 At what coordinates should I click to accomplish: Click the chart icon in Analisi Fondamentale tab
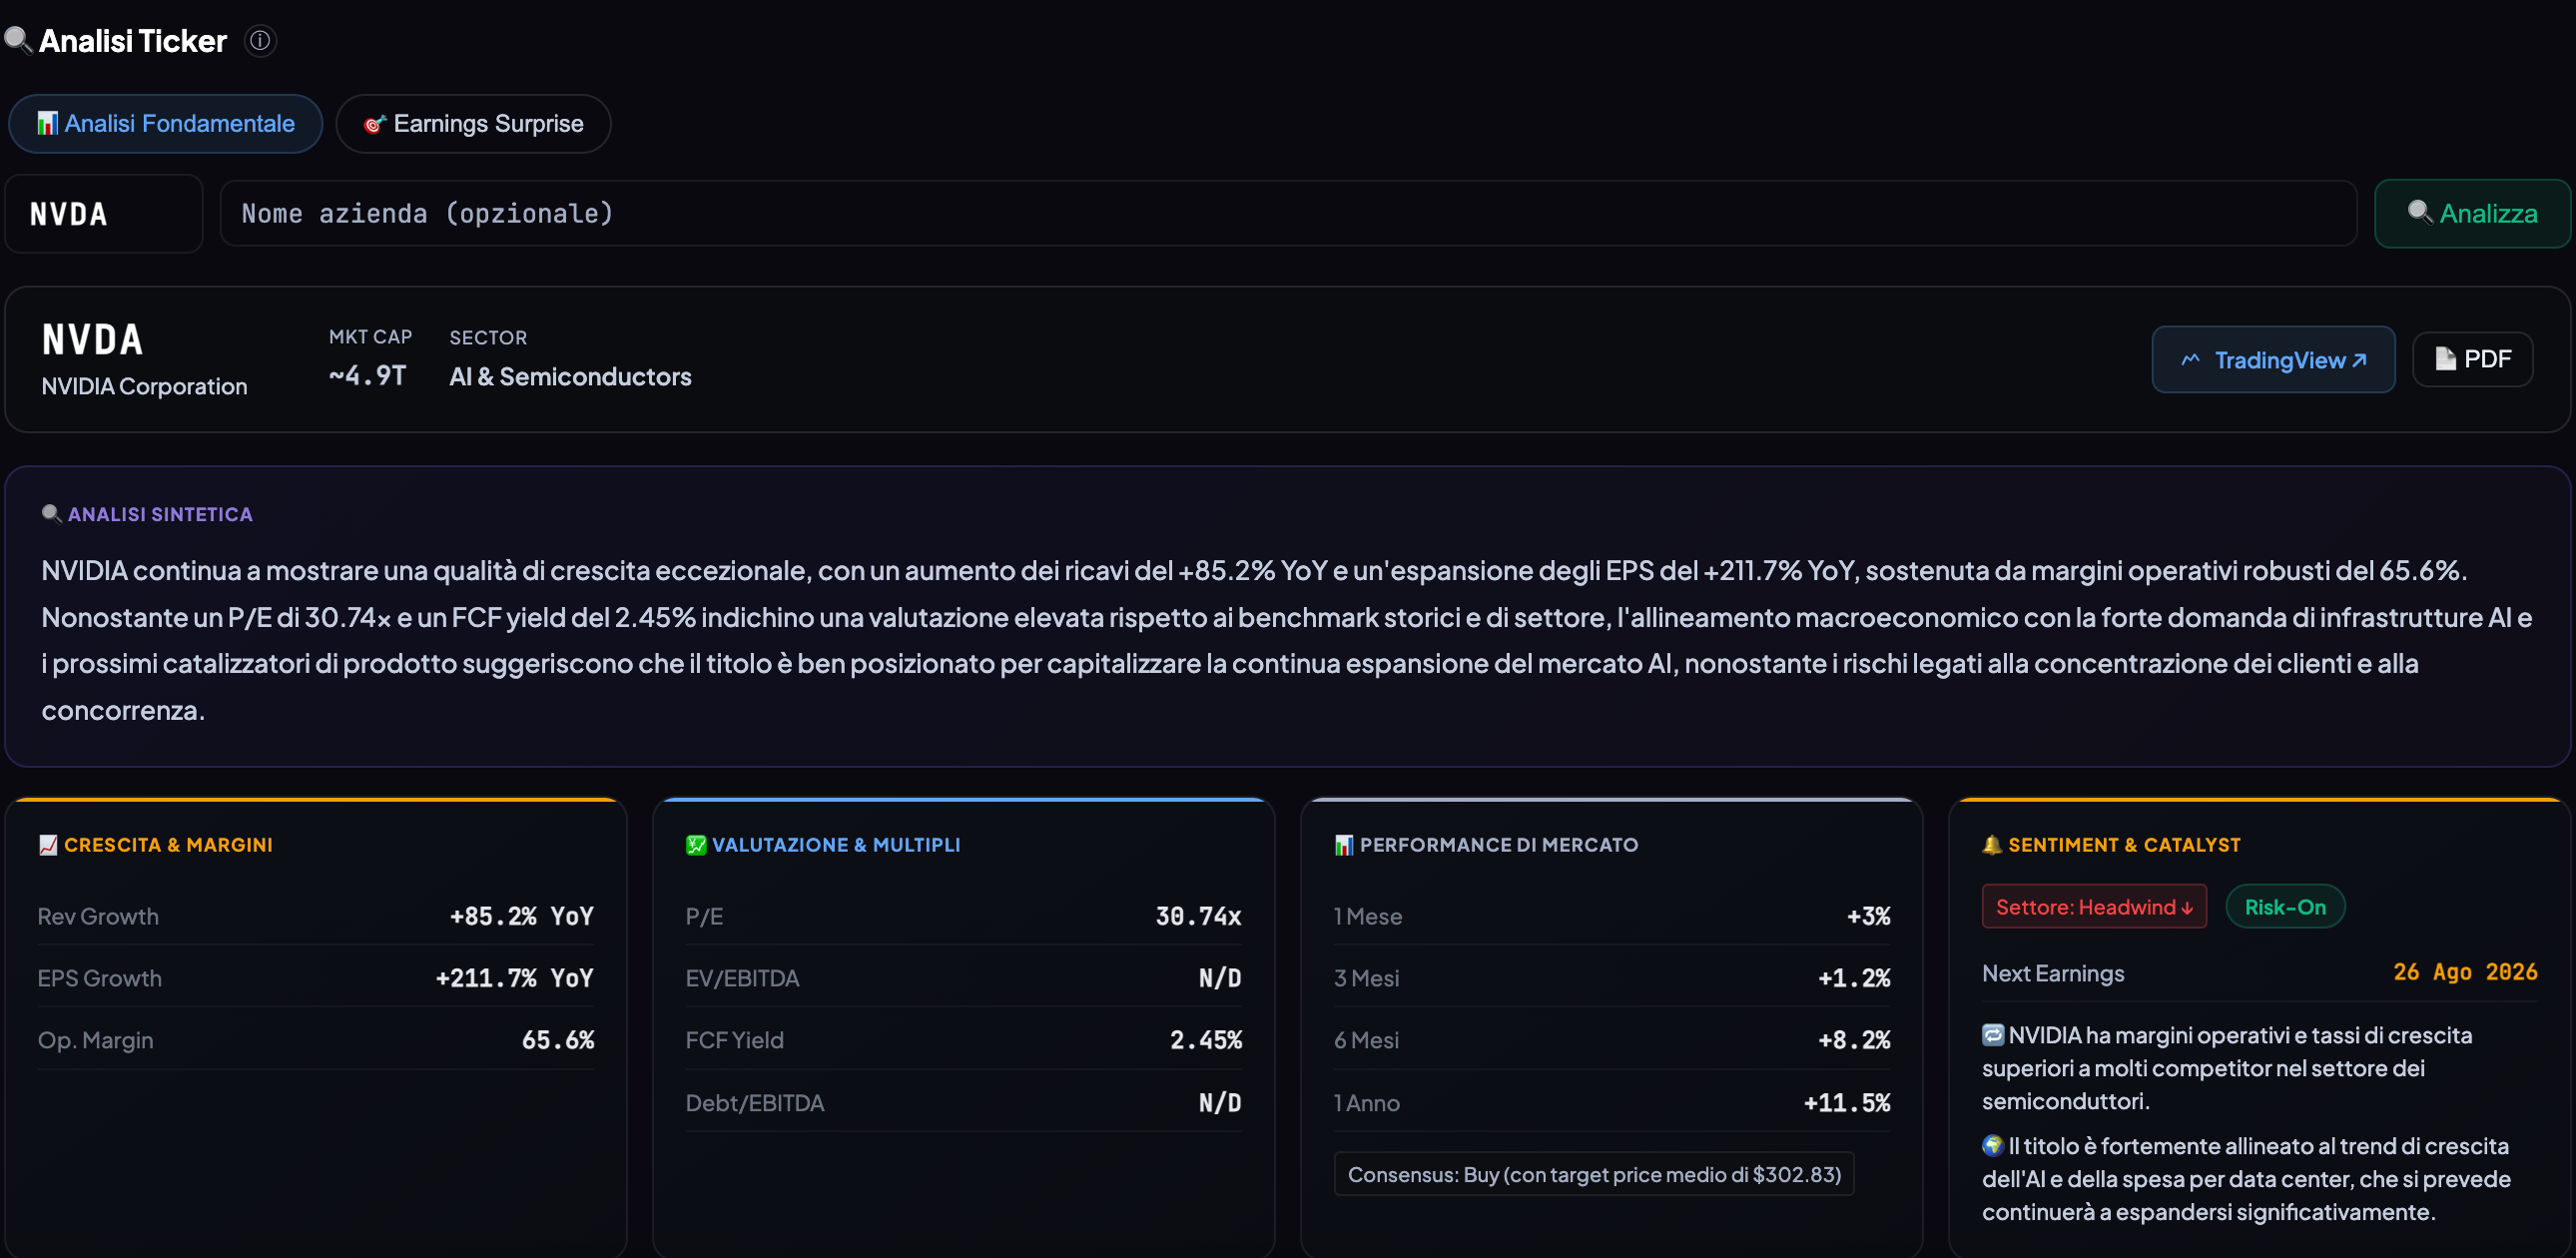point(47,124)
